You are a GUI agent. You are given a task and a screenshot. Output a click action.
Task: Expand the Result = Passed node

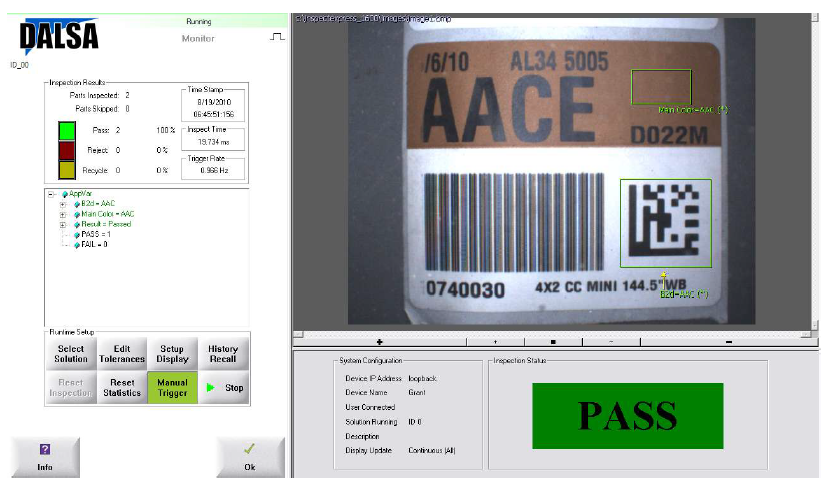[x=63, y=225]
